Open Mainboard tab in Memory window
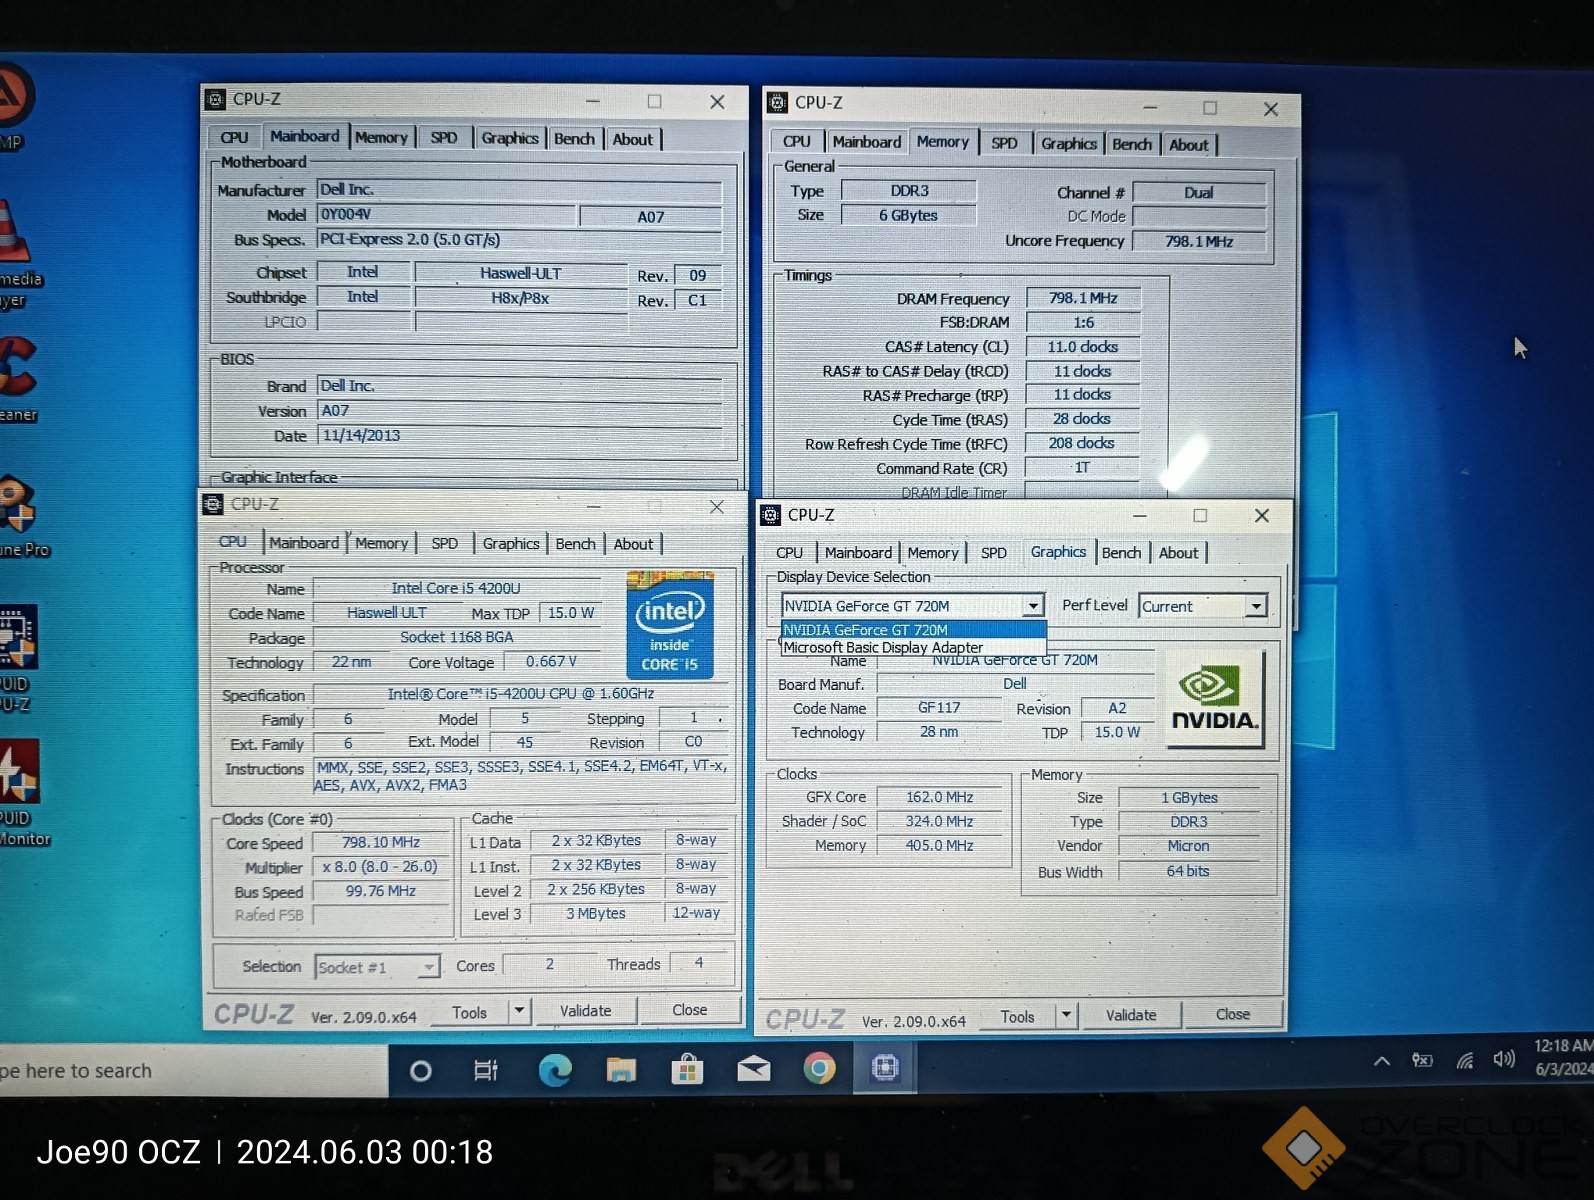The image size is (1594, 1200). (x=866, y=142)
